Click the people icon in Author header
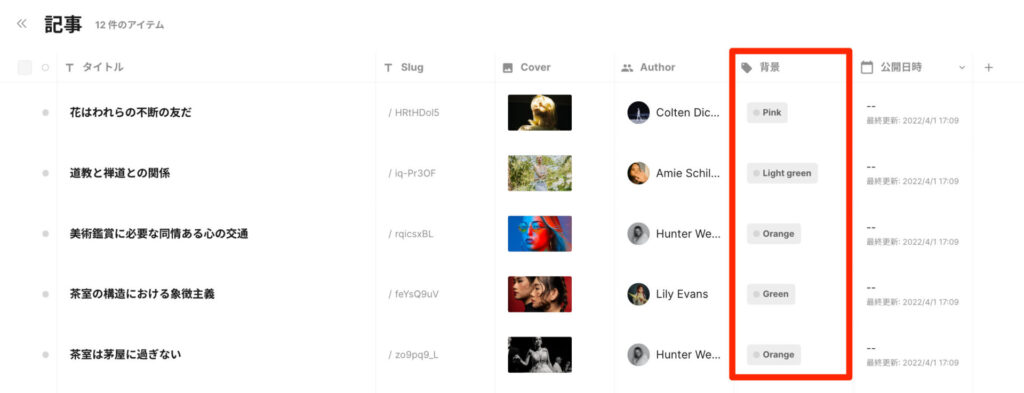The height and width of the screenshot is (393, 1024). [627, 67]
